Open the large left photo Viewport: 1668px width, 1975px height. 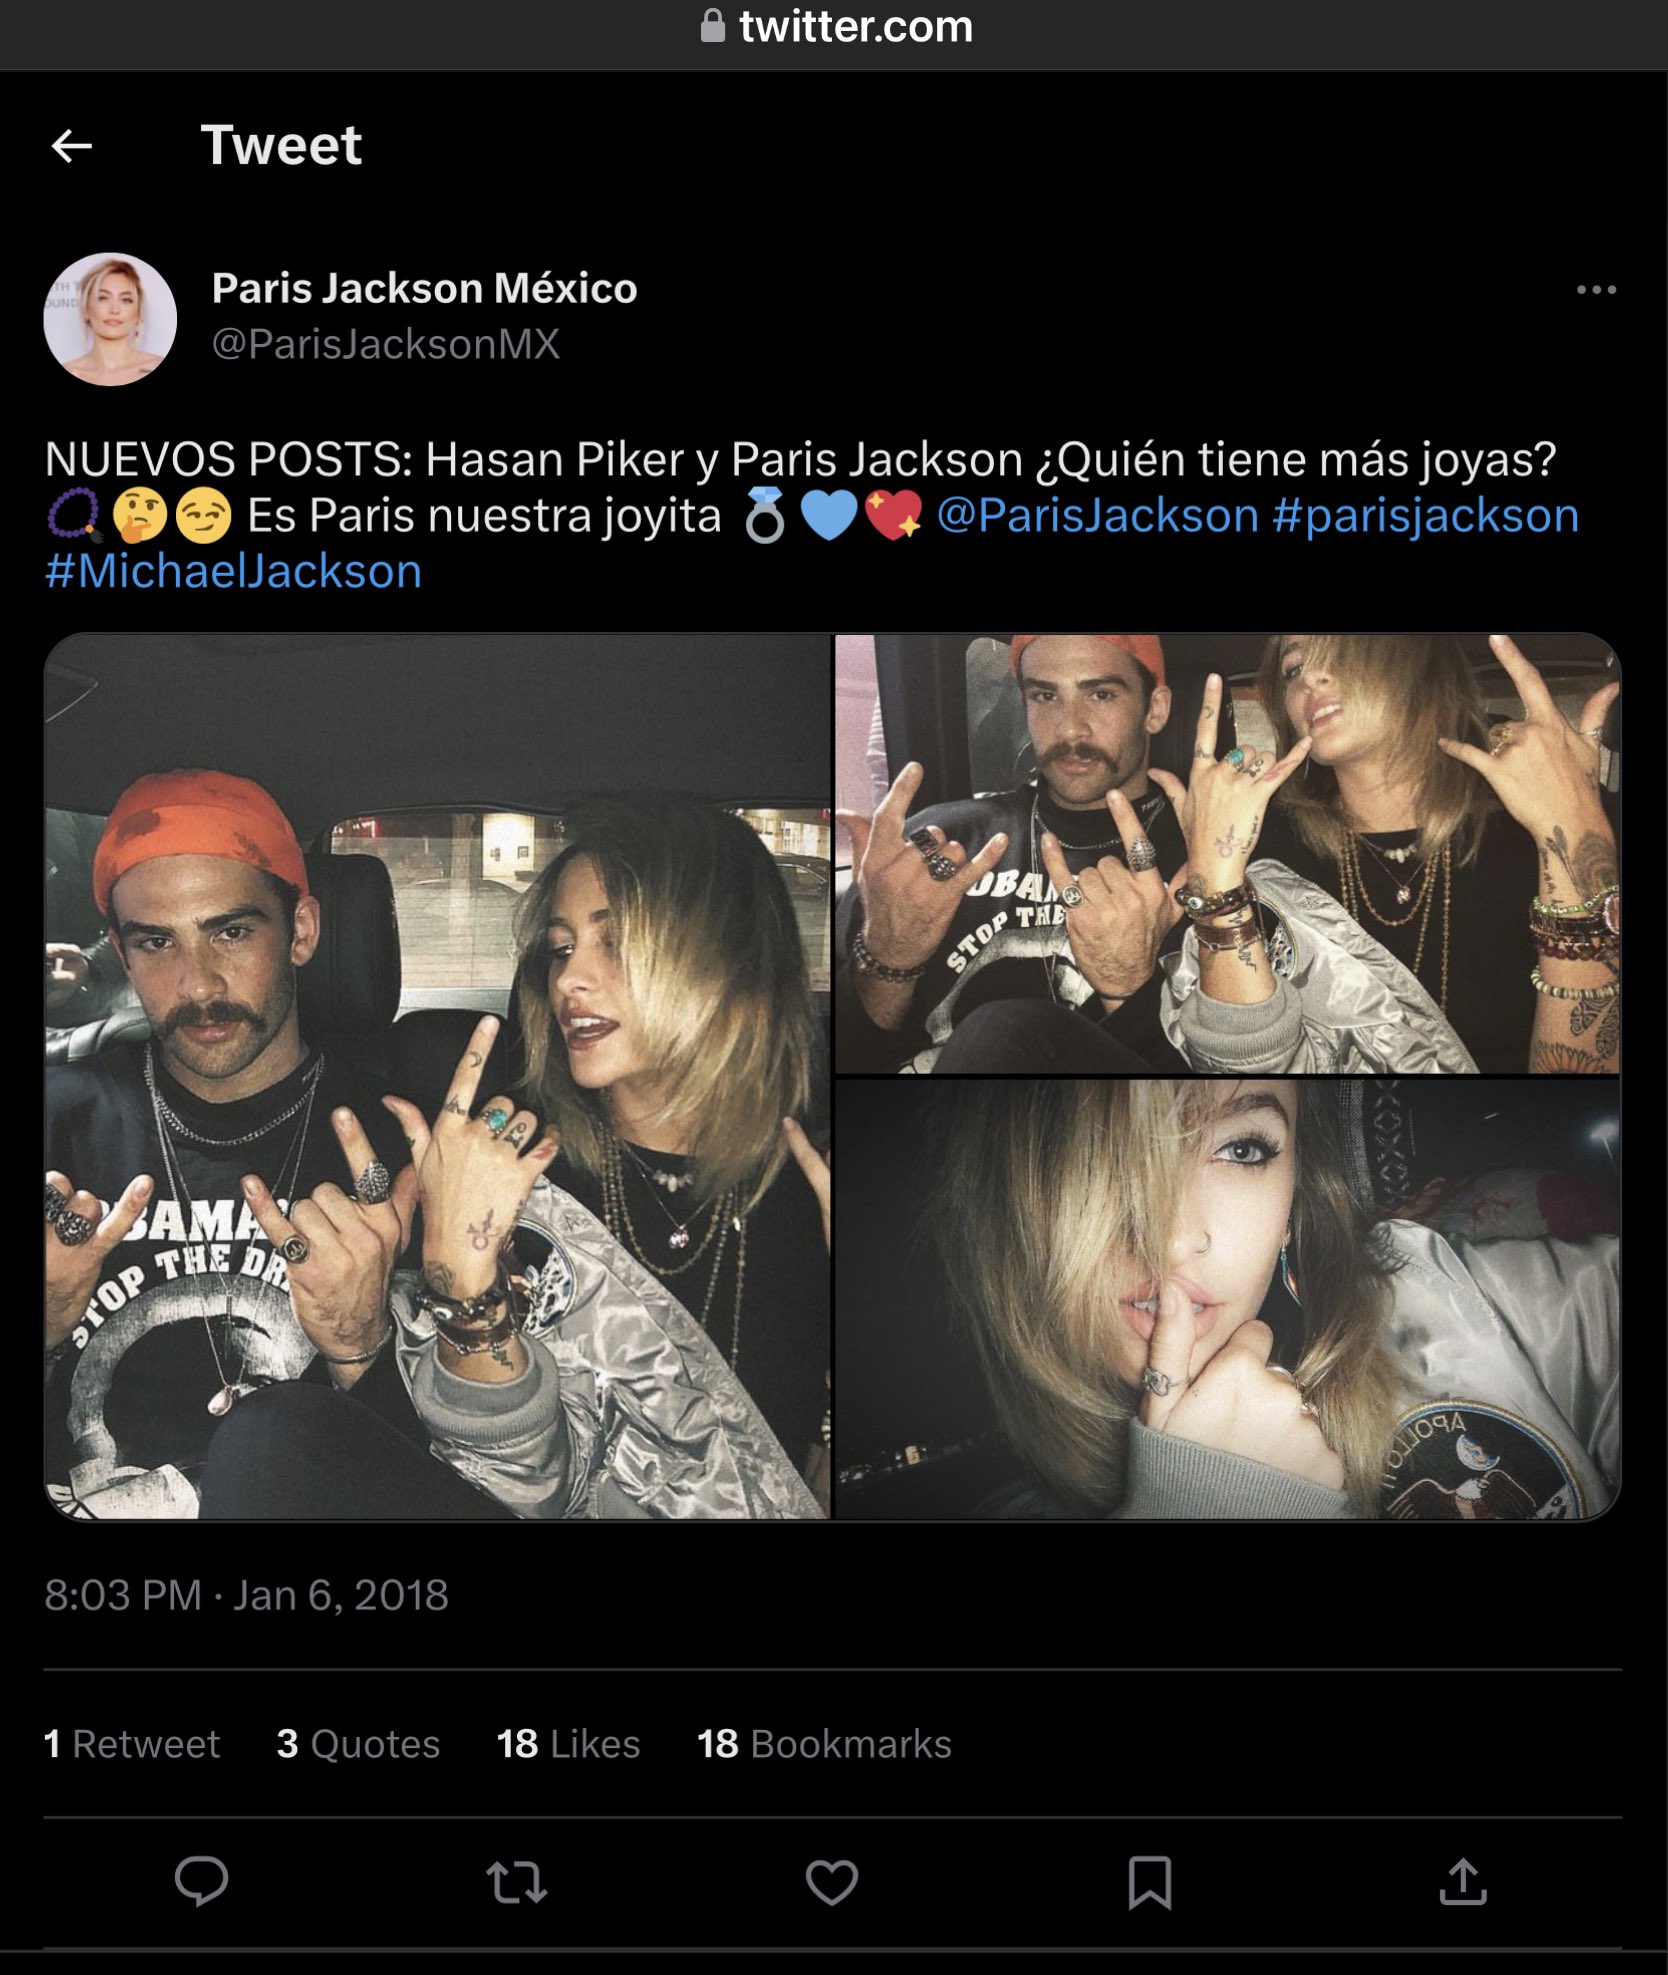coord(437,1077)
